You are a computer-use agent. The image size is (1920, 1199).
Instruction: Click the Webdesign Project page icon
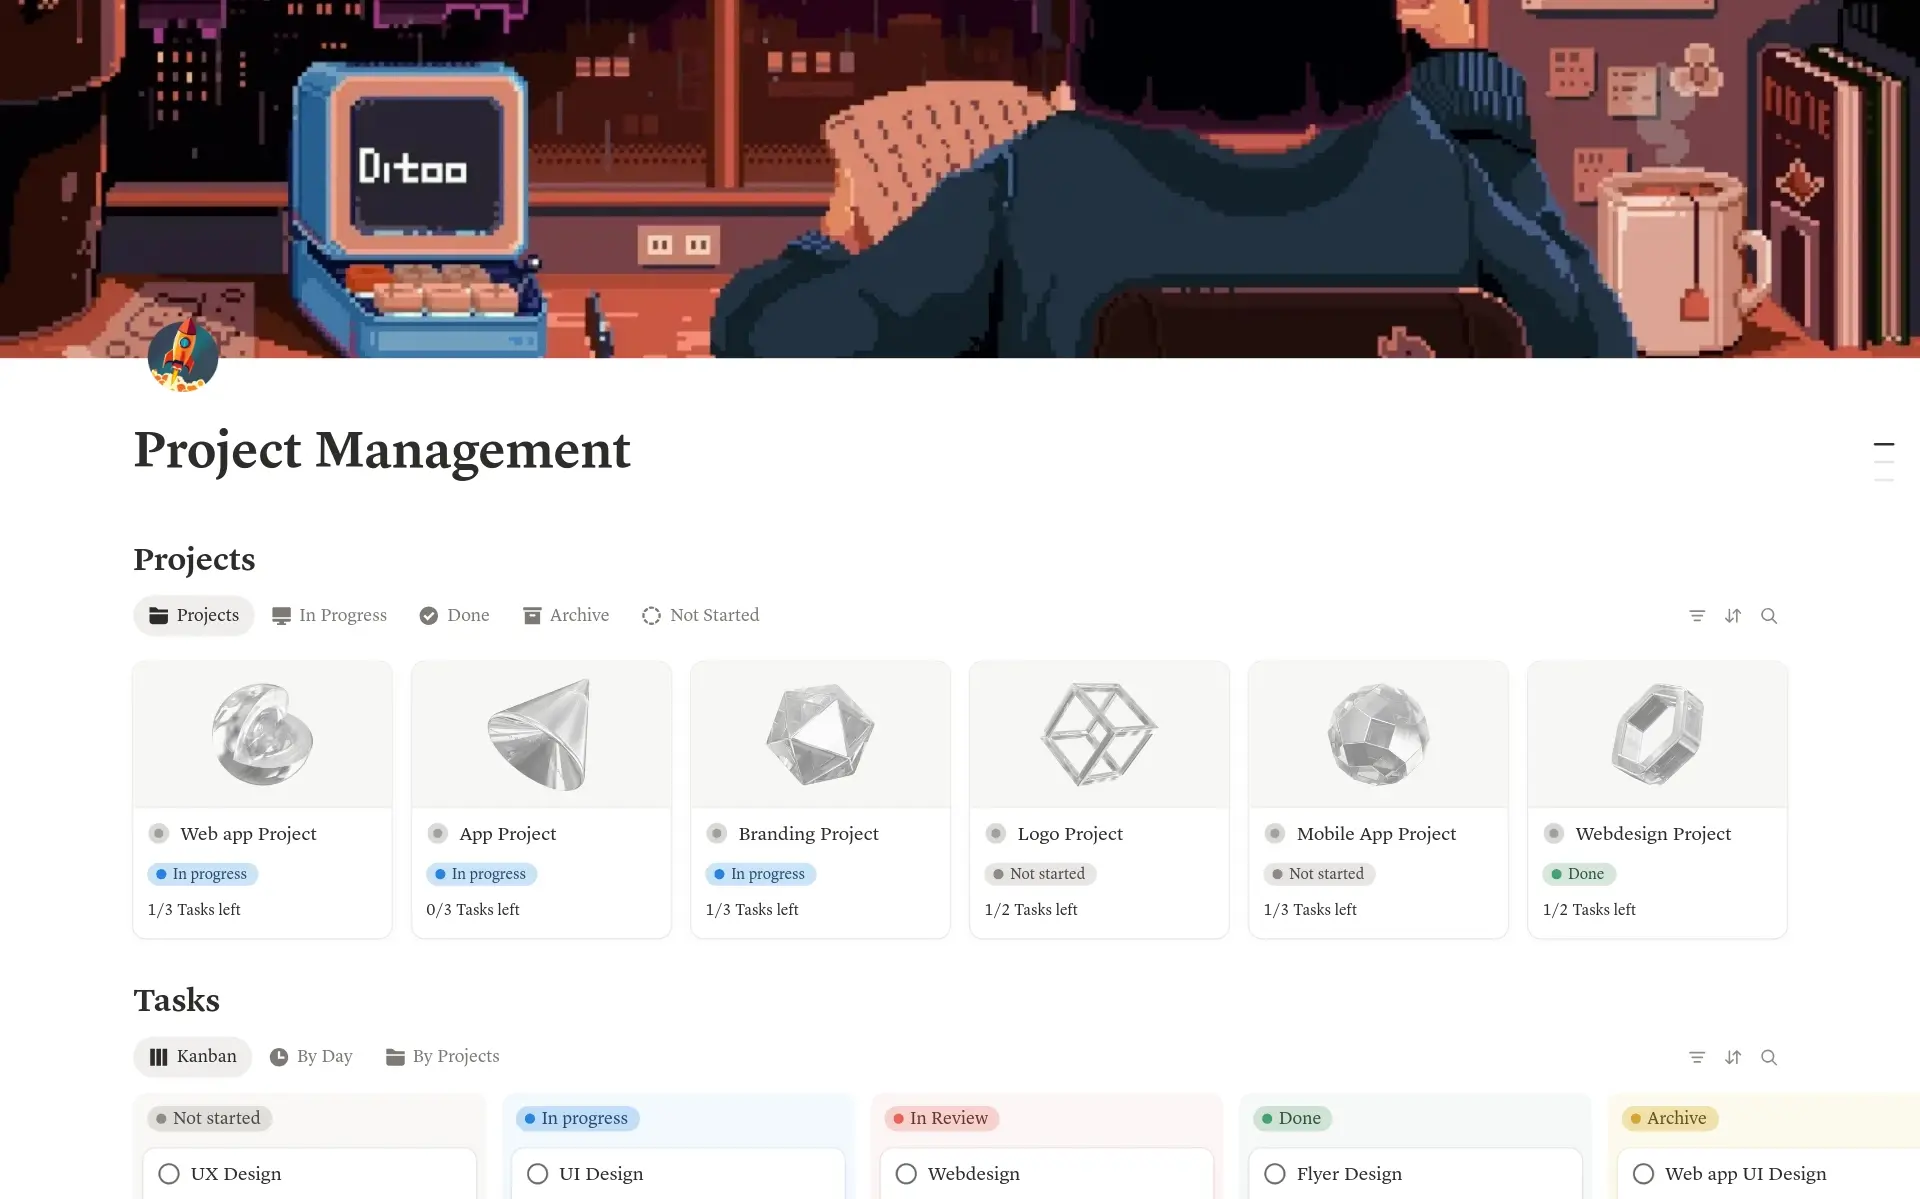click(1554, 834)
